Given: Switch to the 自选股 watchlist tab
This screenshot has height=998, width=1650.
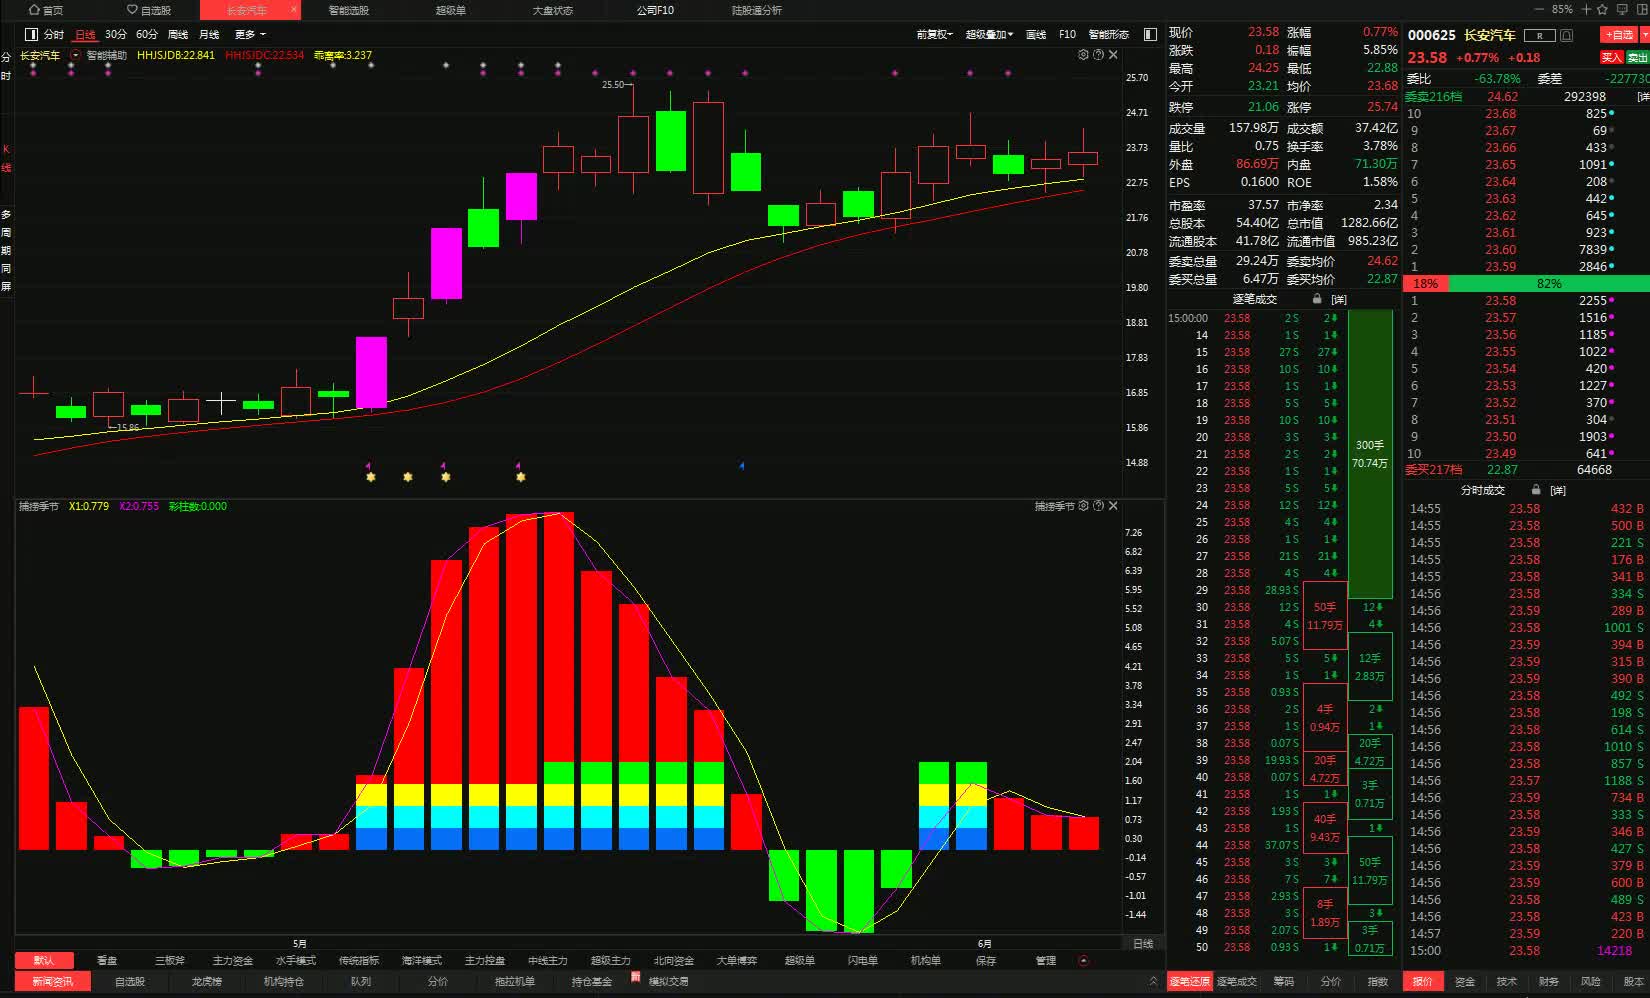Looking at the screenshot, I should click(x=149, y=10).
